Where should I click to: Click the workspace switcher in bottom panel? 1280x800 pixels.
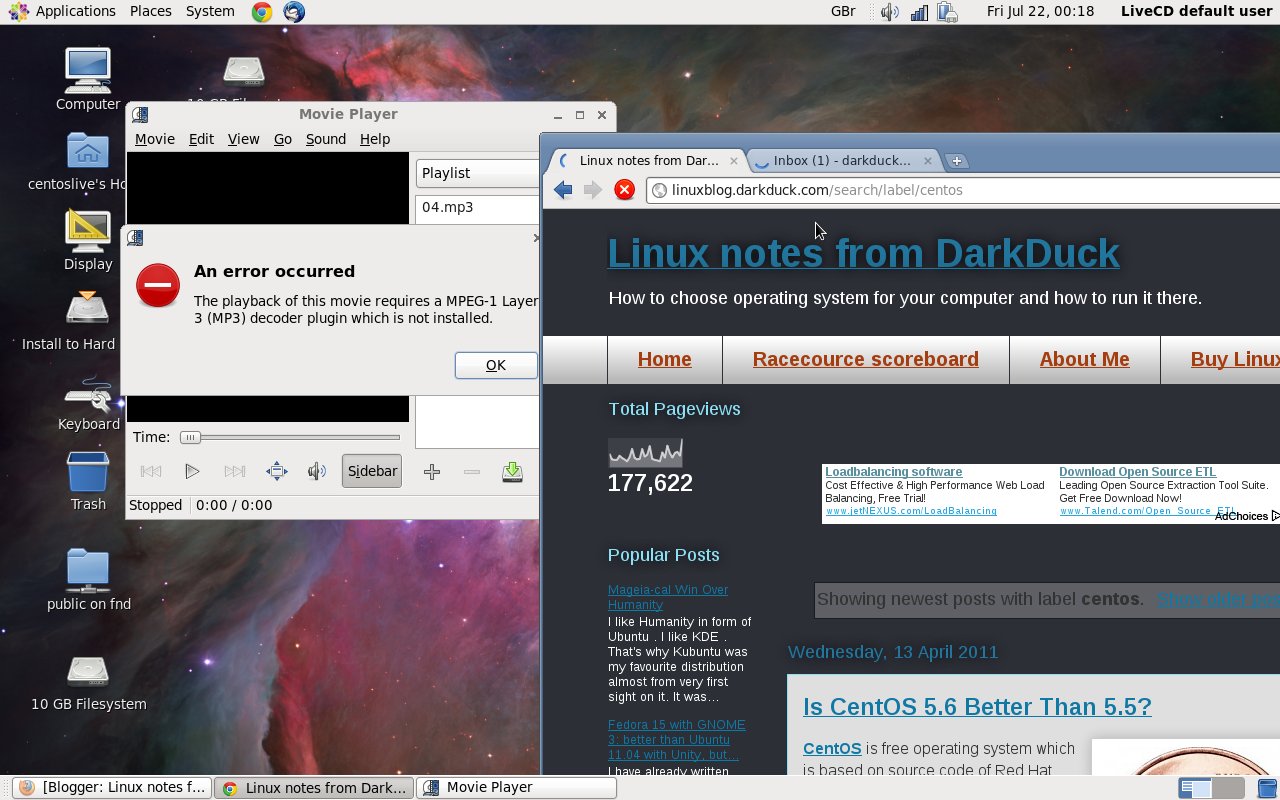pyautogui.click(x=1213, y=788)
